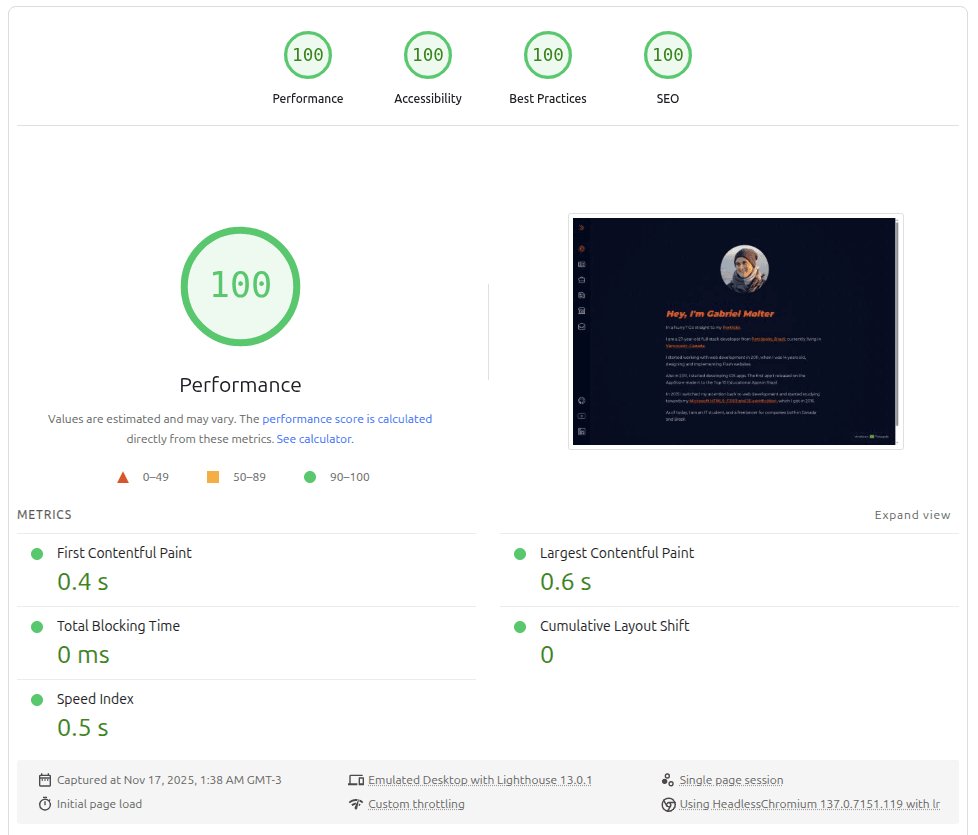Click the emulated desktop device icon
Screen dimensions: 978x835
point(357,779)
